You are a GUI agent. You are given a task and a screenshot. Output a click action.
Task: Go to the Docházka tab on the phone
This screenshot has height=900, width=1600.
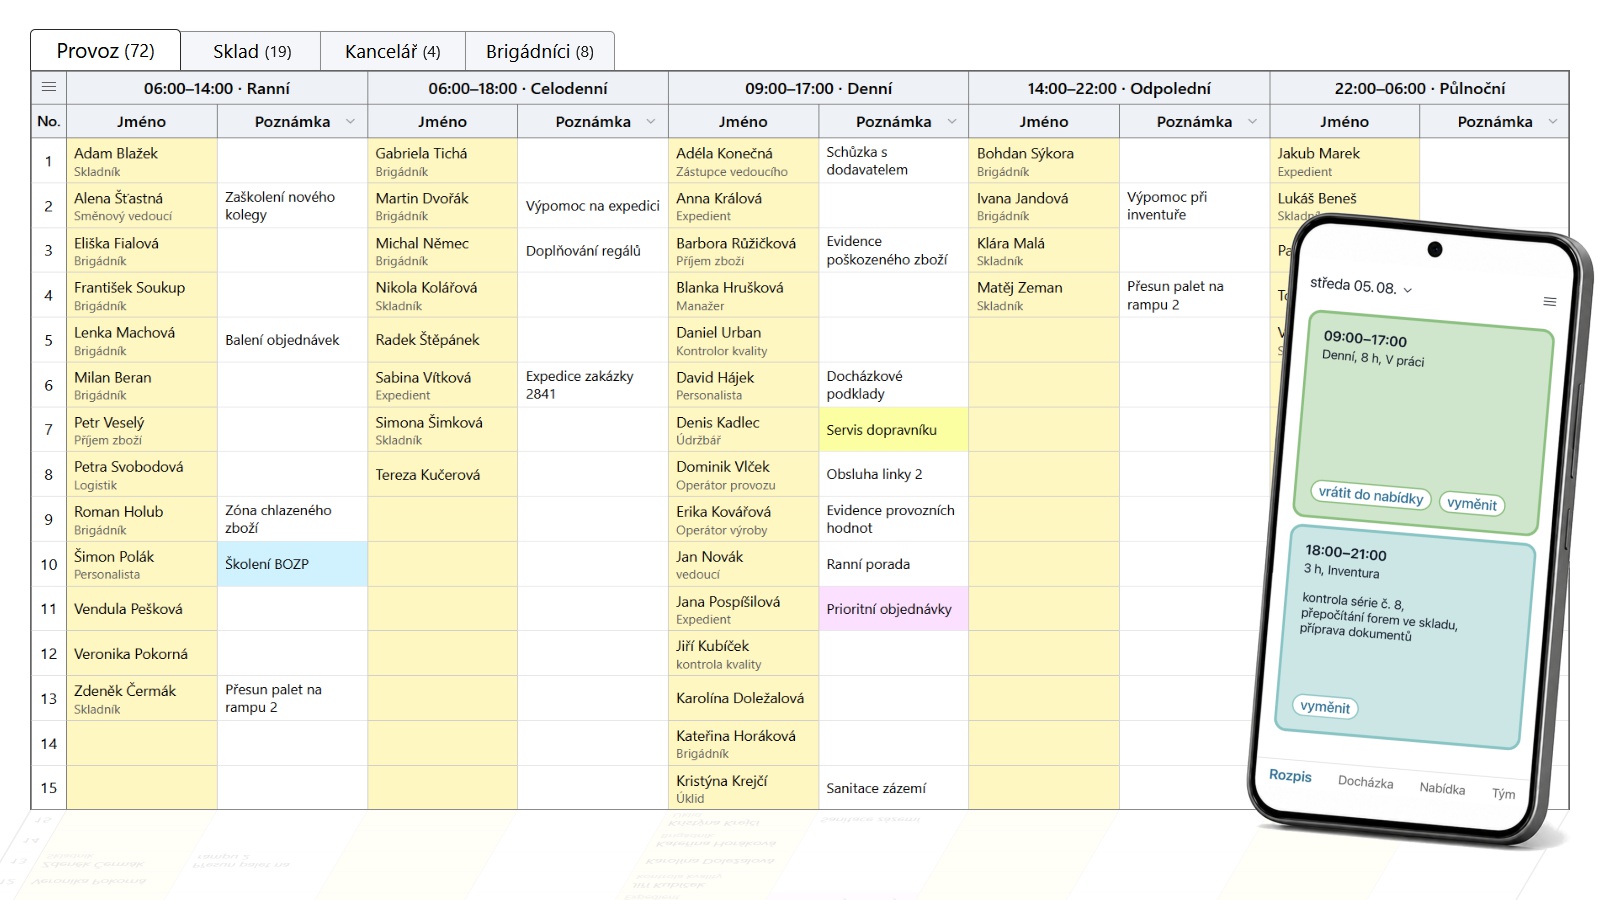coord(1365,782)
